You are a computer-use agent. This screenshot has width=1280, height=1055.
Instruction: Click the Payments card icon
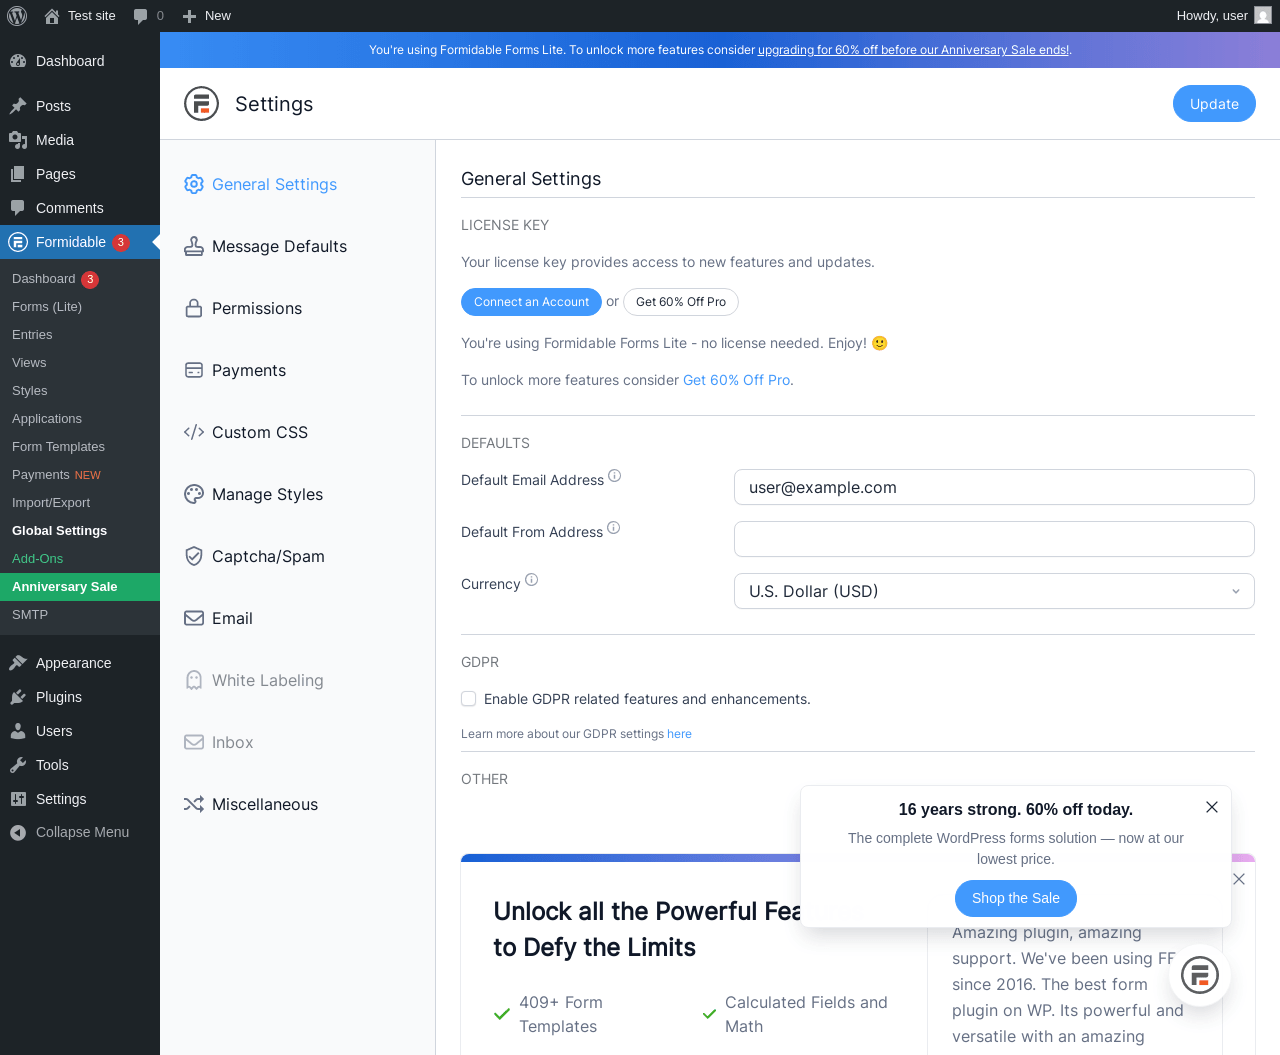coord(194,370)
